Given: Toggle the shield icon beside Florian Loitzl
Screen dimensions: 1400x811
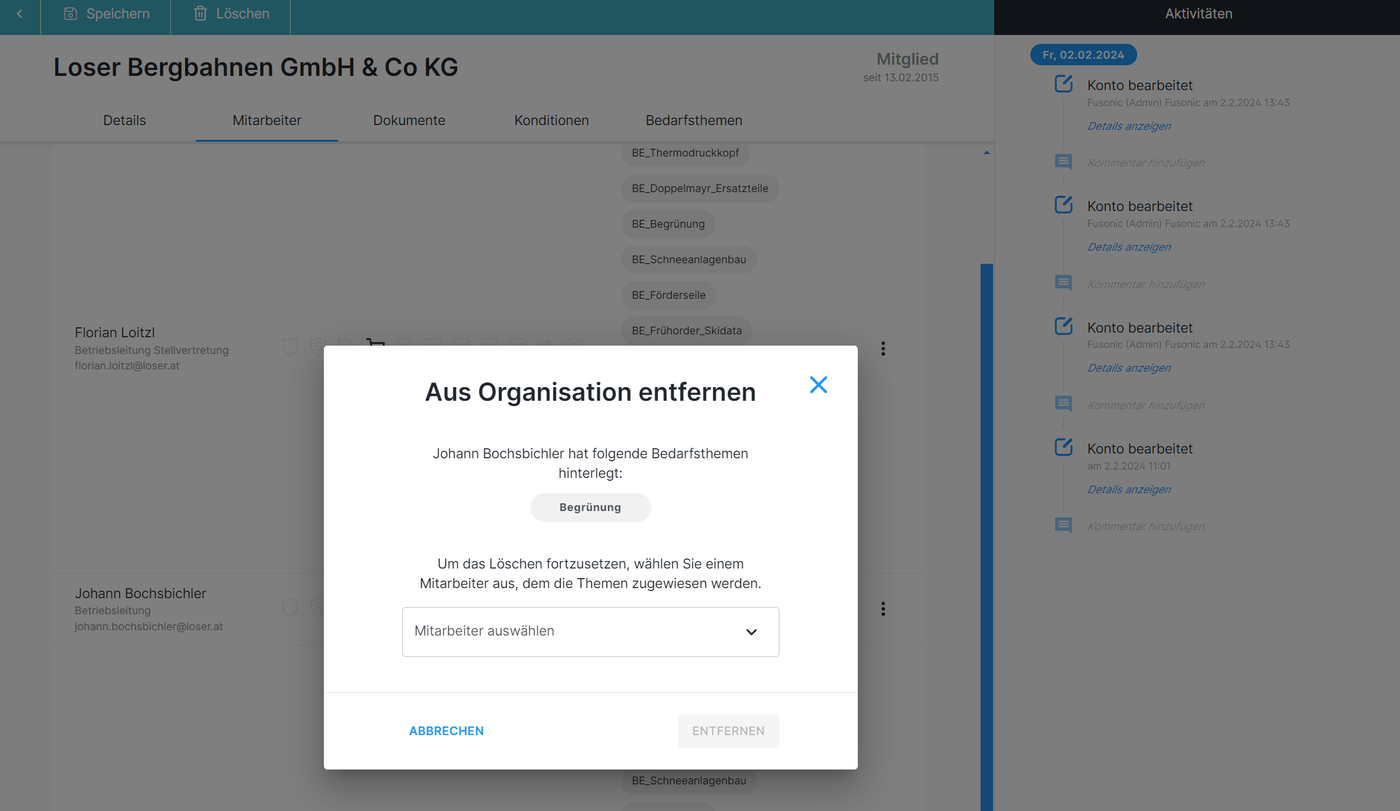Looking at the screenshot, I should point(290,346).
